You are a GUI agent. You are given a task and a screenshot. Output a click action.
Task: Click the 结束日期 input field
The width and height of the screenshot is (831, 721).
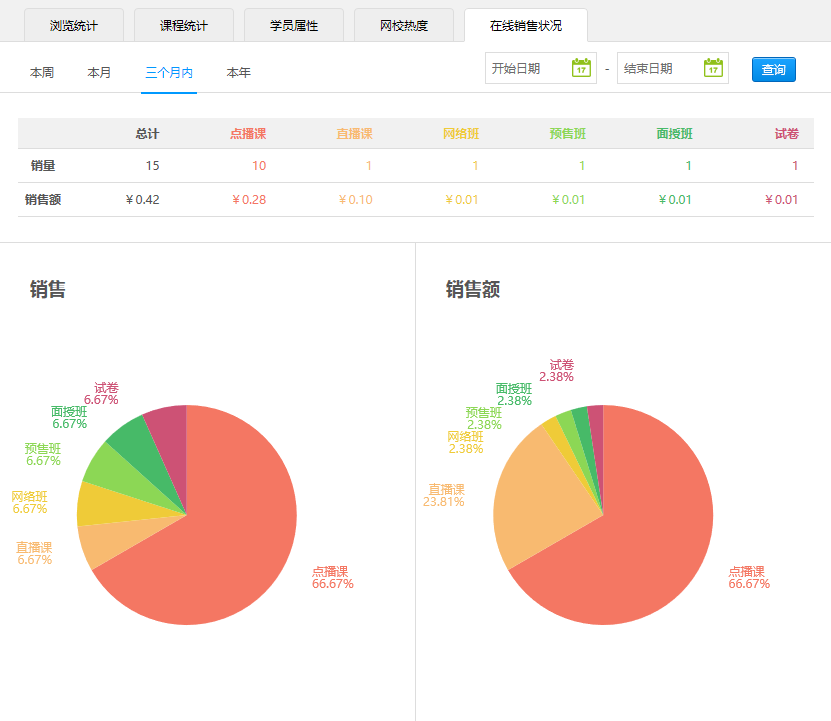coord(660,68)
